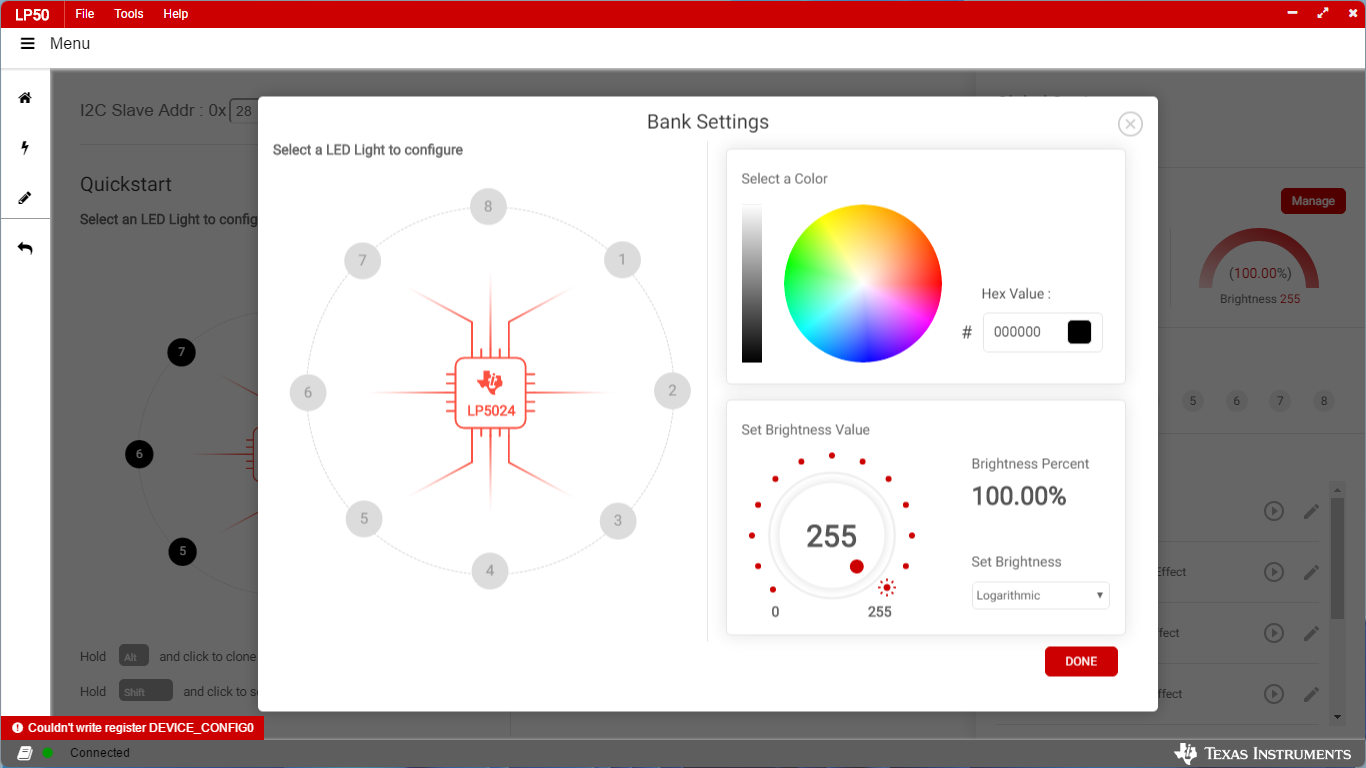Select LED light 2 in the dialog
Screen dimensions: 1366x768
click(x=672, y=391)
